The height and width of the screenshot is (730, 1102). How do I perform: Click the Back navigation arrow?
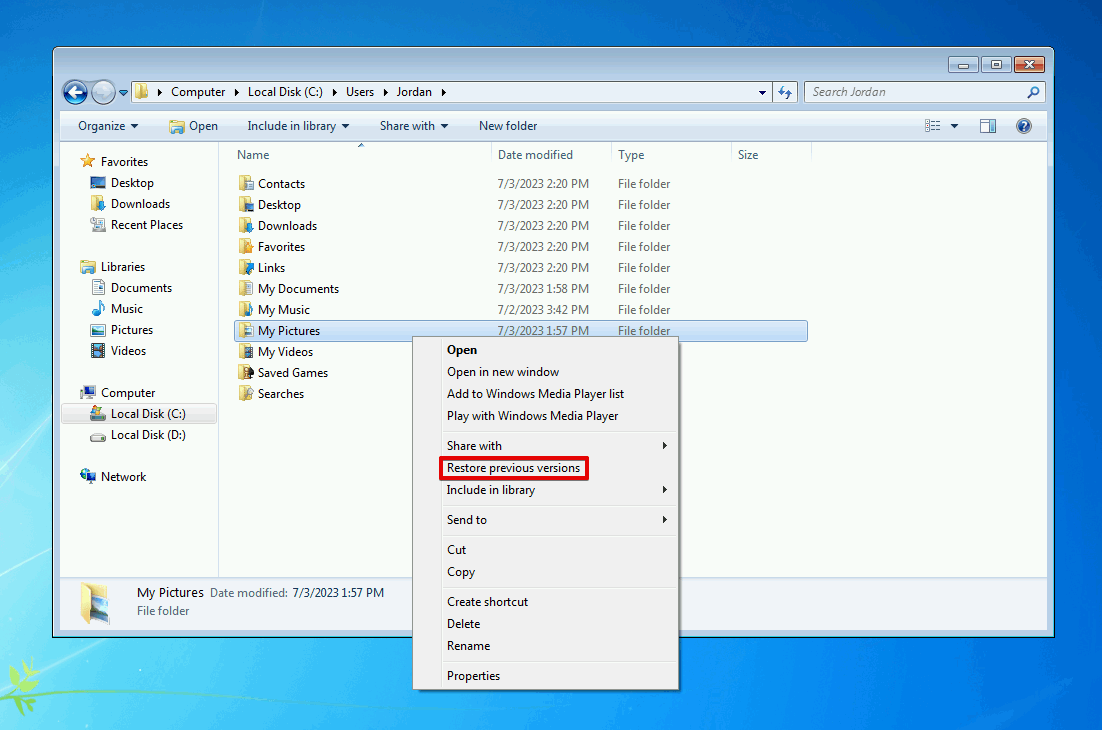point(75,92)
